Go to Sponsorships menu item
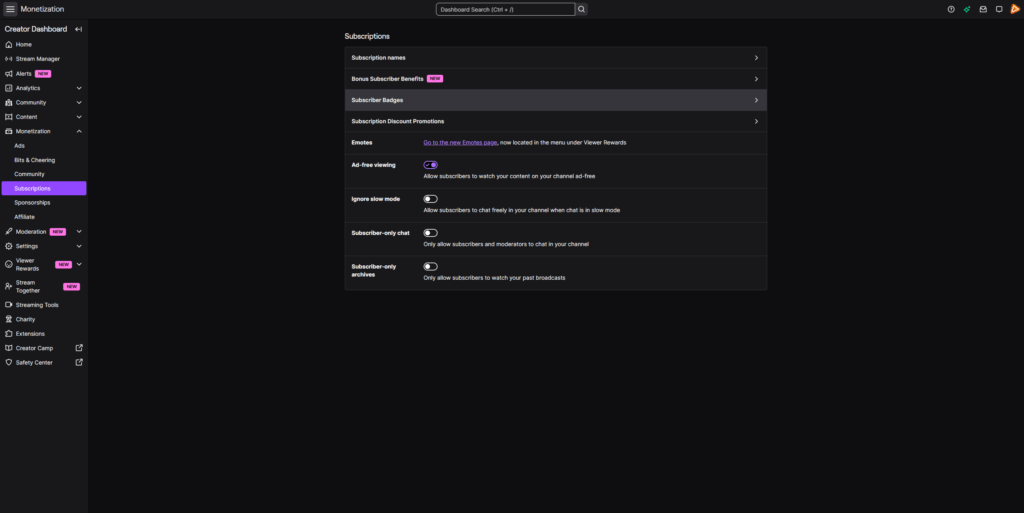 coord(32,202)
